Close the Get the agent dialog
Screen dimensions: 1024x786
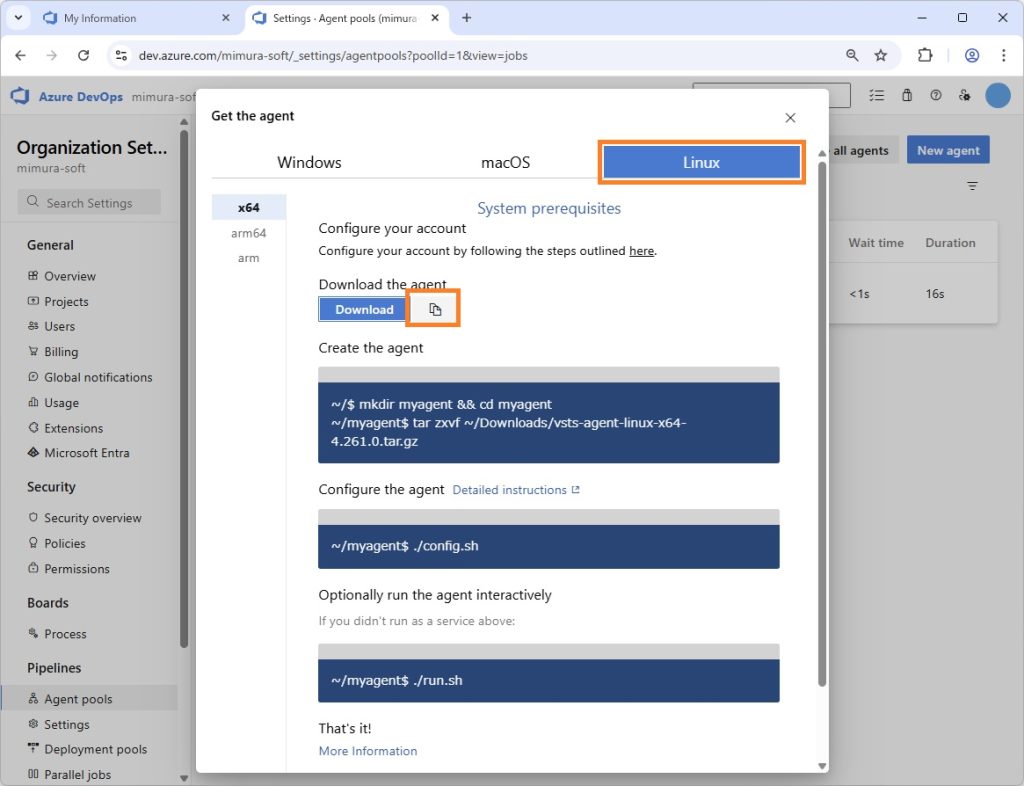click(x=790, y=118)
